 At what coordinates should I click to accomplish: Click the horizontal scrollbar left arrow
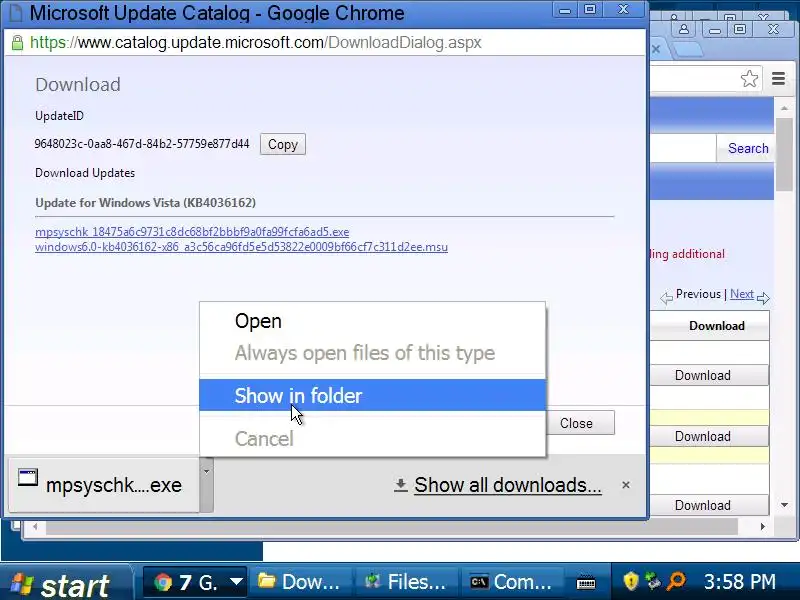pos(35,527)
